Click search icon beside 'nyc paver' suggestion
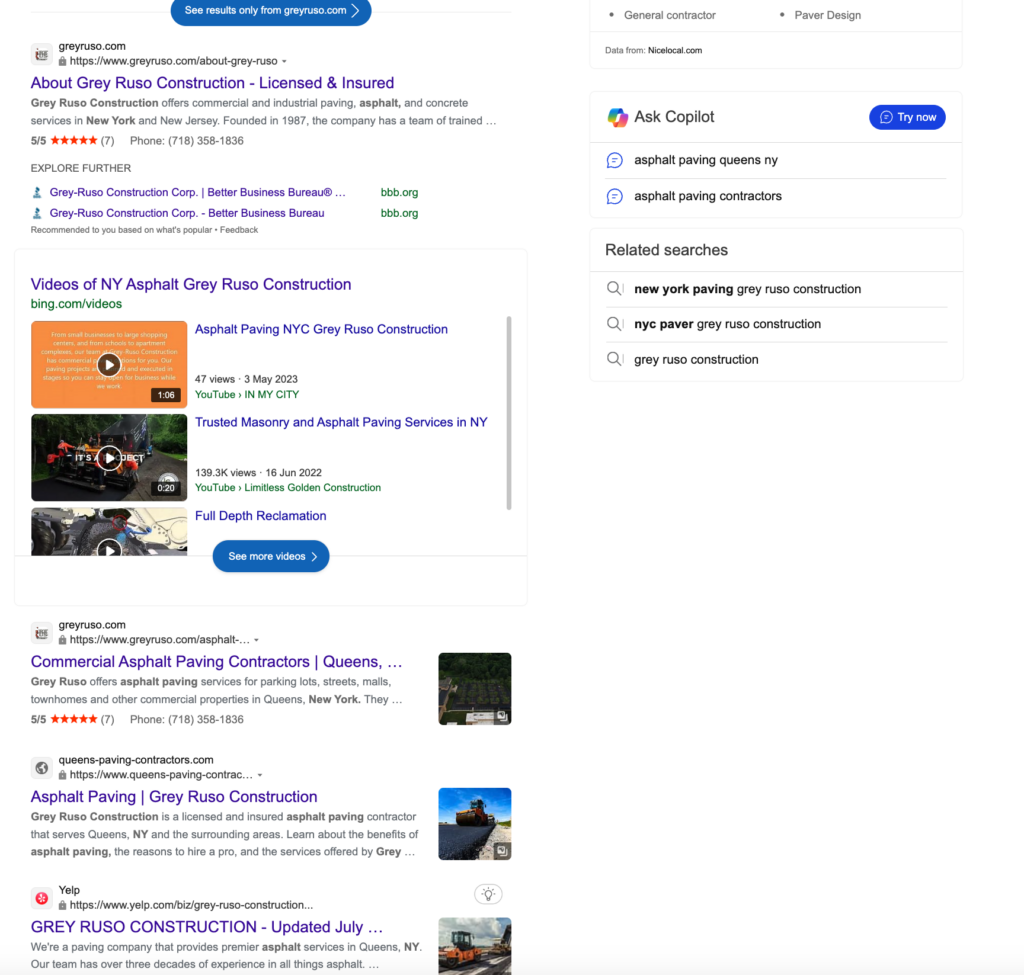1024x975 pixels. click(615, 324)
